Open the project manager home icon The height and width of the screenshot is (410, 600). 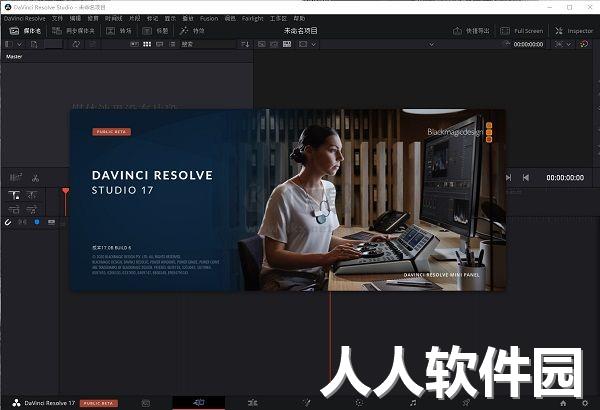tap(563, 403)
